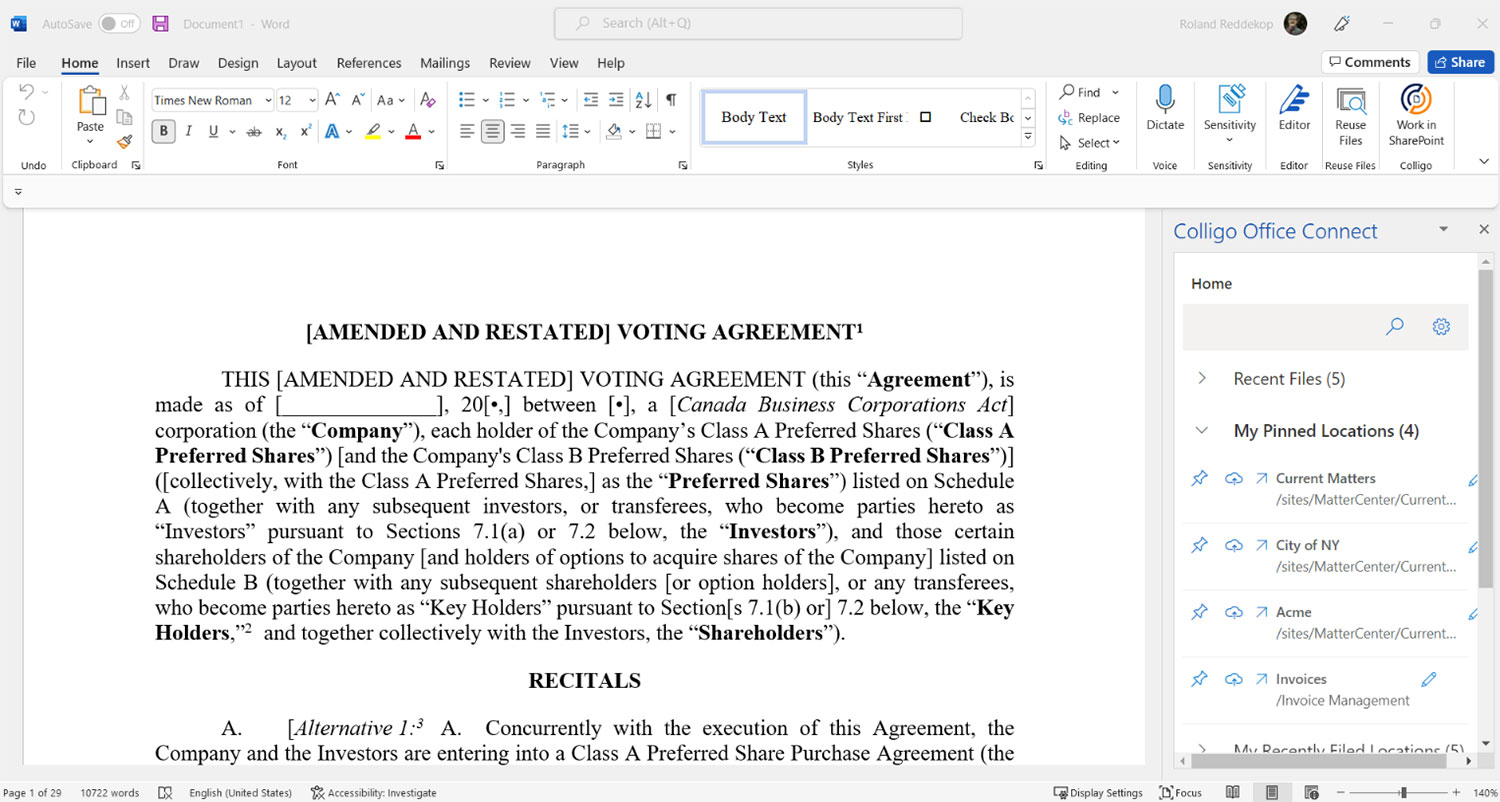This screenshot has height=802, width=1500.
Task: Click the Search (Alt+Q) box
Action: pyautogui.click(x=758, y=23)
